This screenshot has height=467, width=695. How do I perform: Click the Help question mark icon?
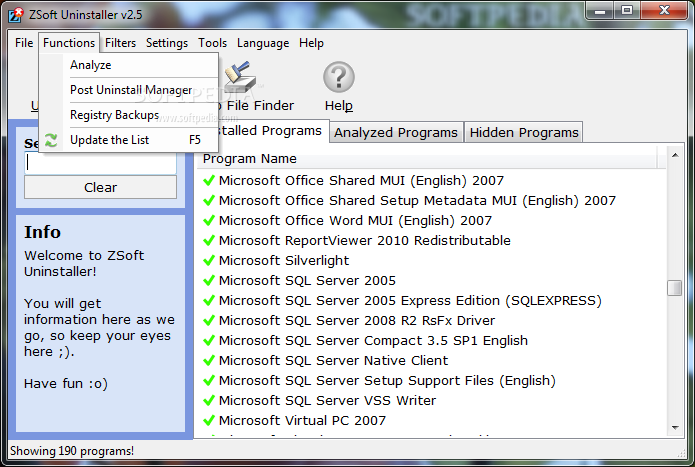coord(339,77)
